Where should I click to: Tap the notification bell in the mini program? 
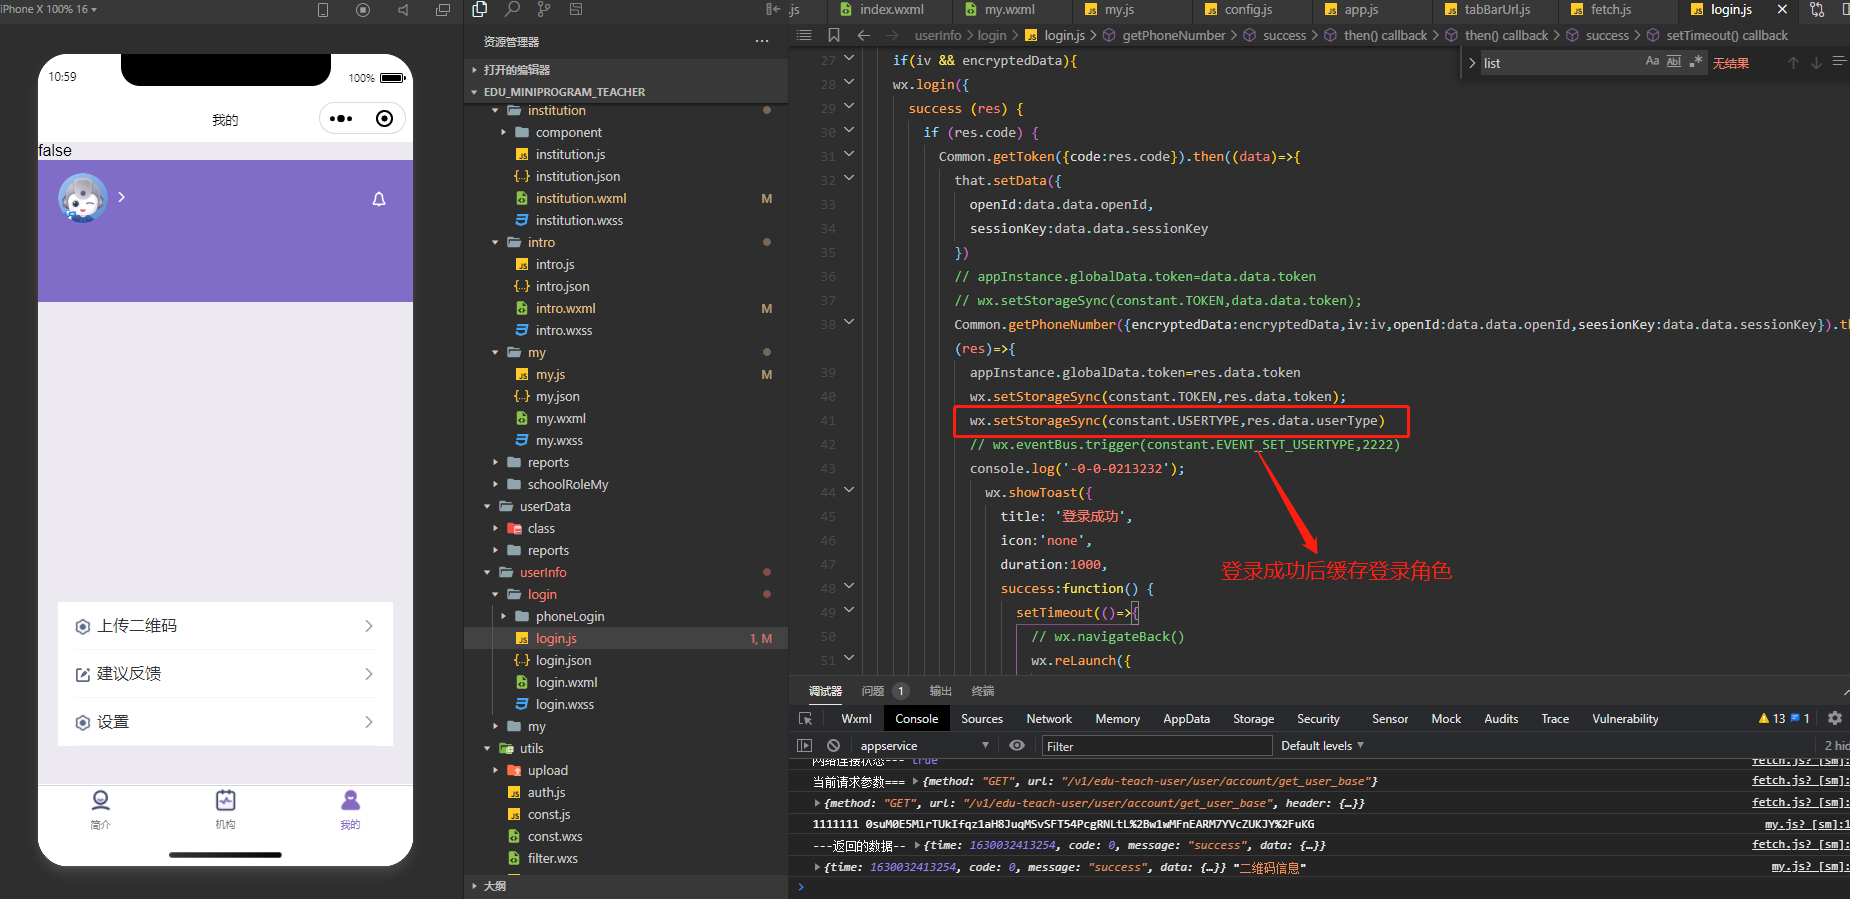tap(379, 199)
